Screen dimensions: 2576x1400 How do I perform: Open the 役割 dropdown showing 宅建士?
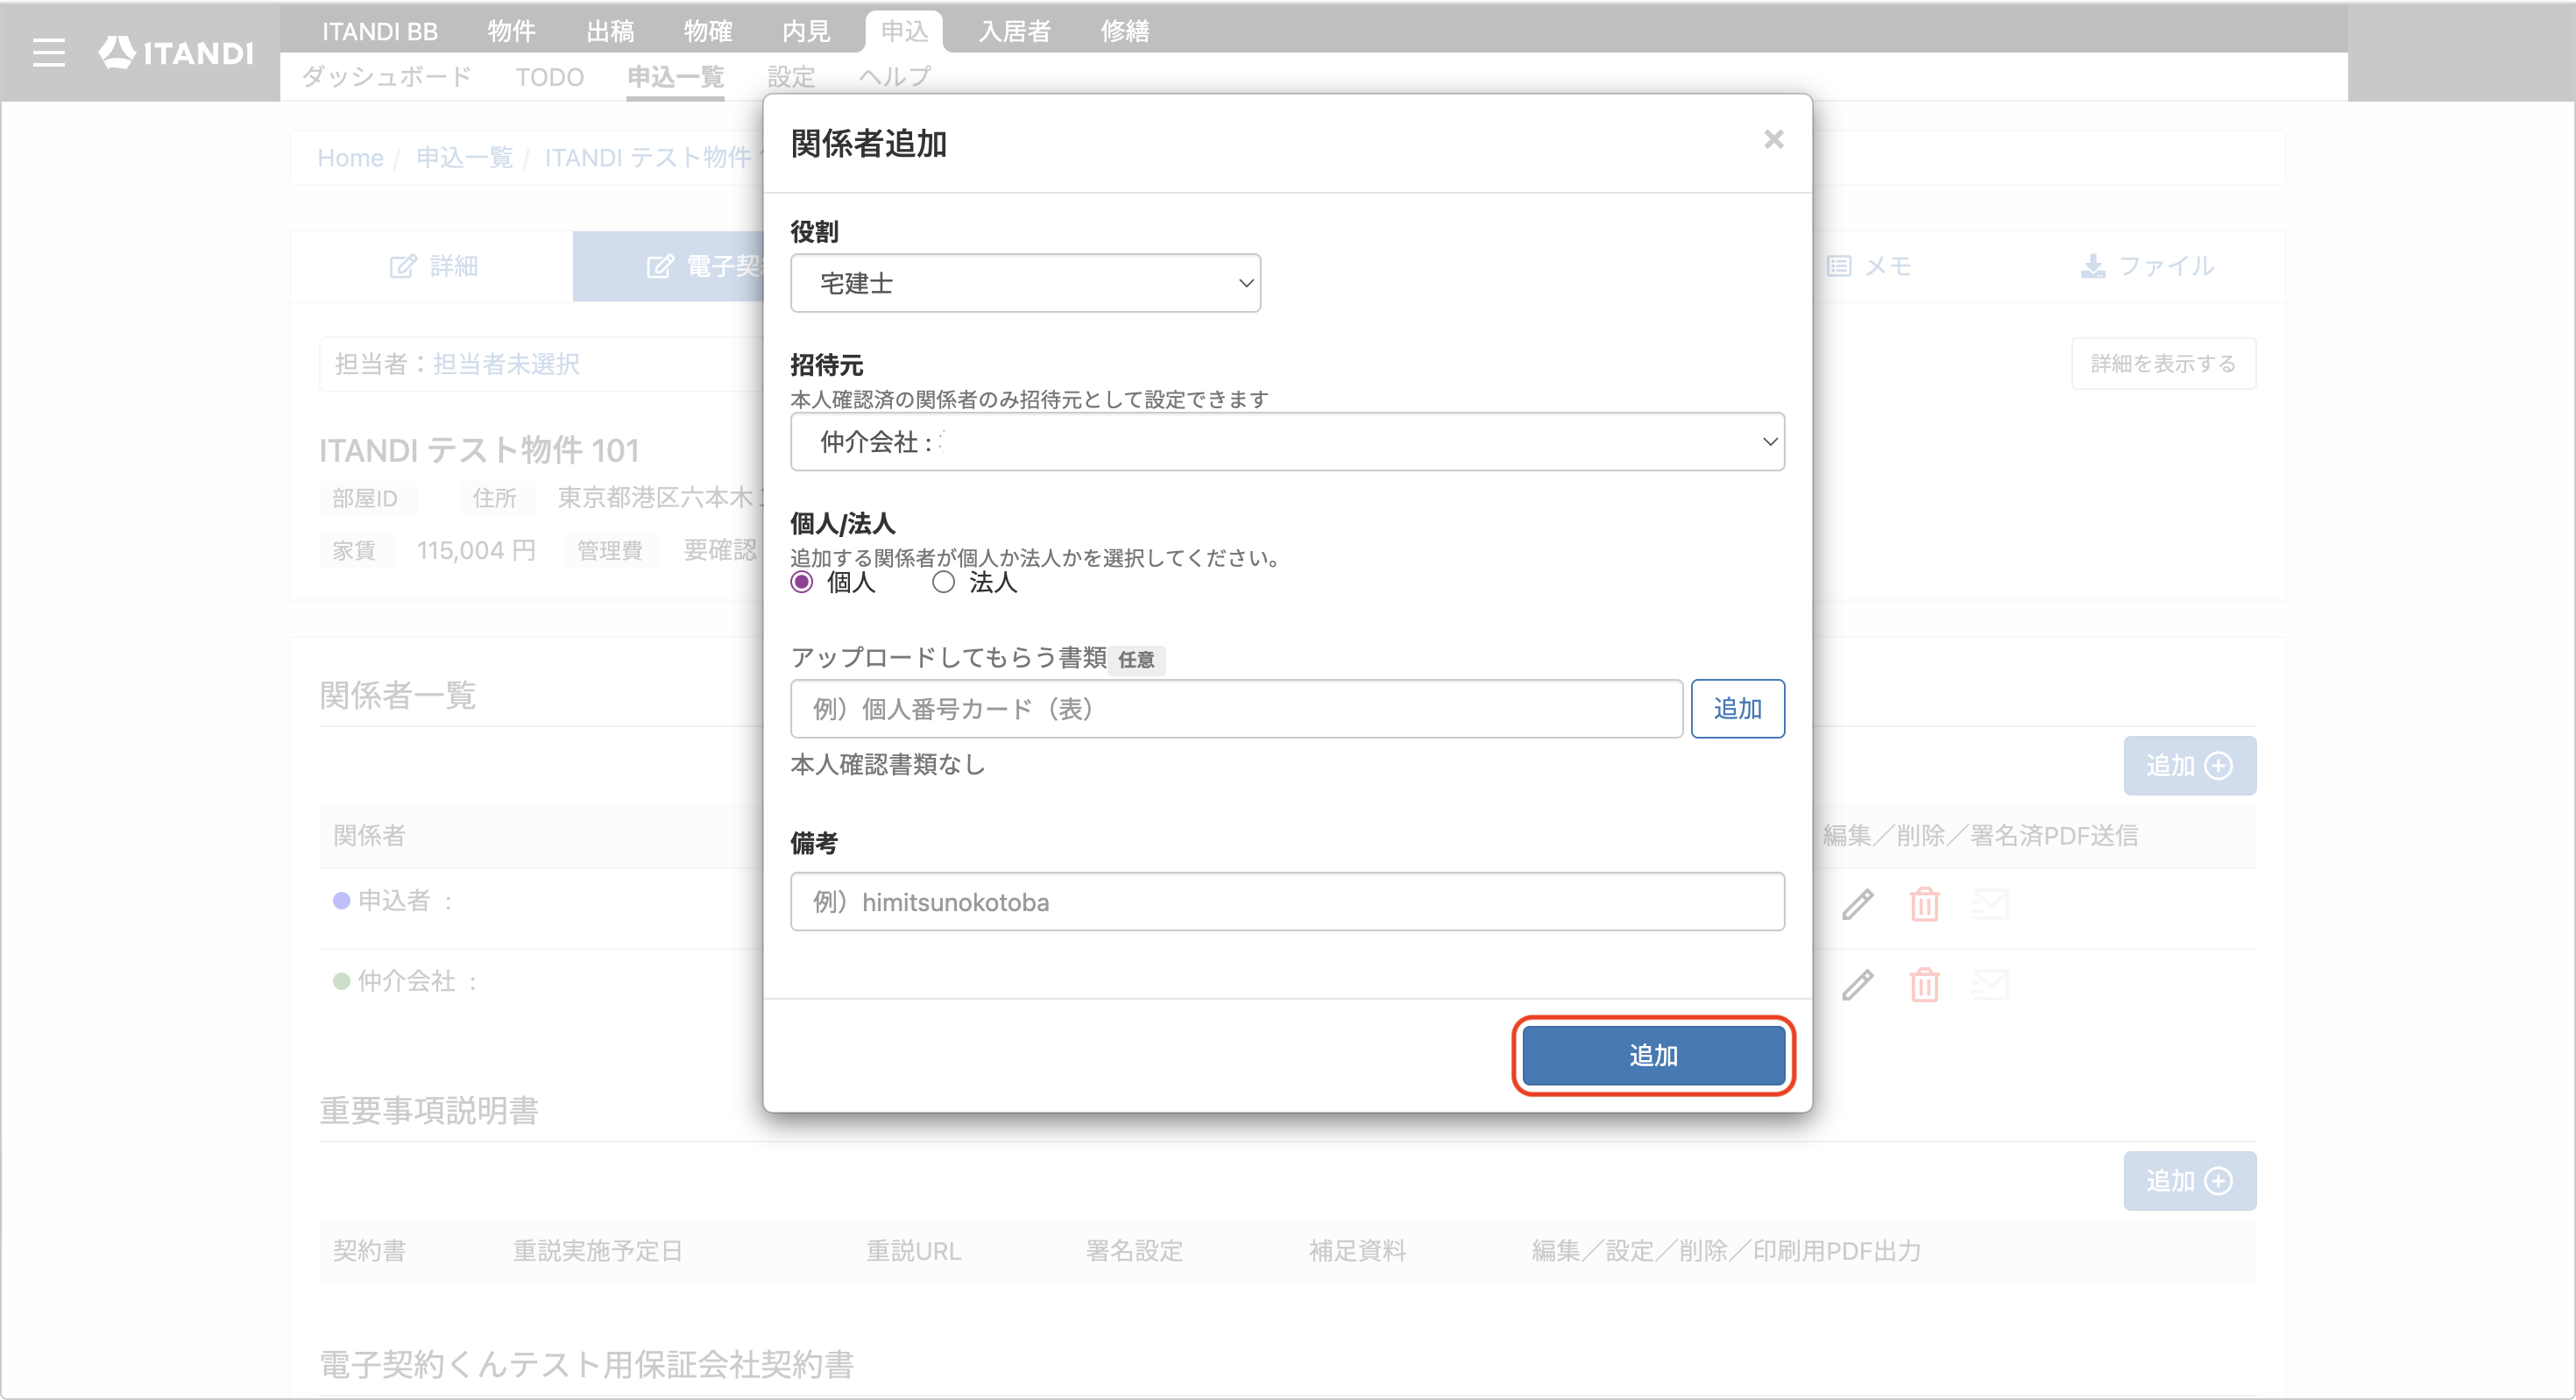(1025, 283)
